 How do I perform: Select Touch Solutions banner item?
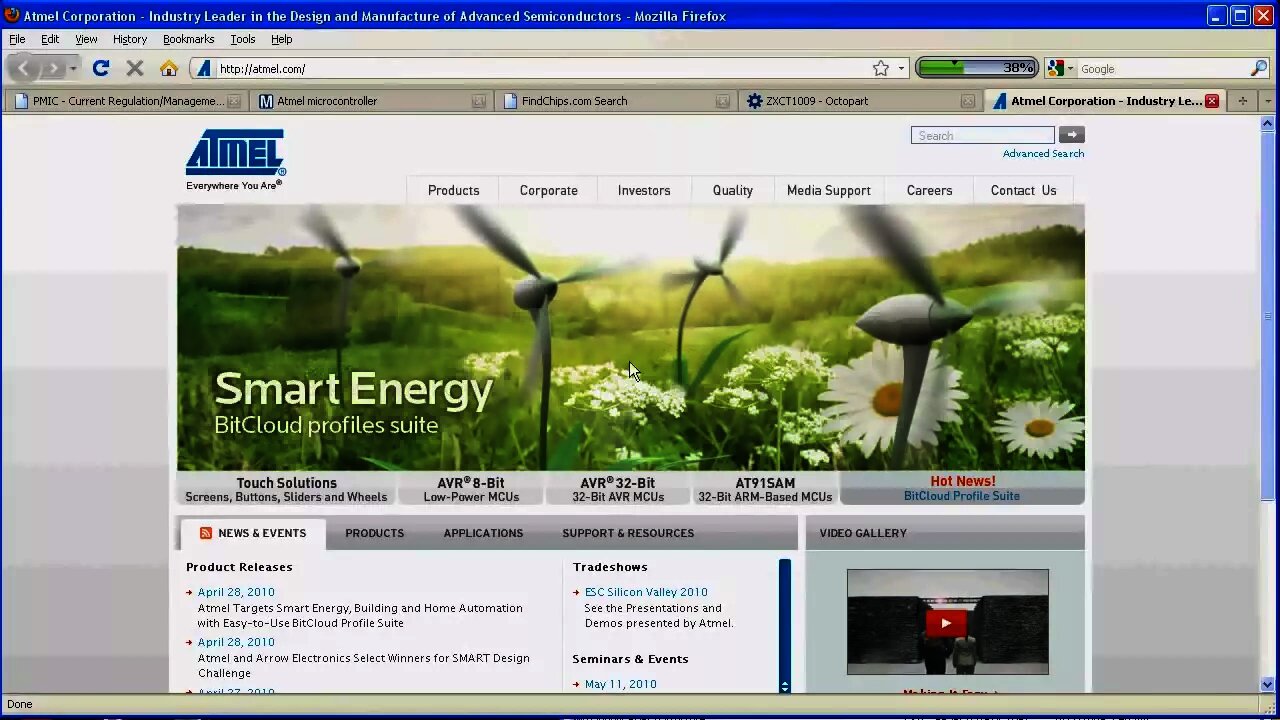[x=287, y=489]
